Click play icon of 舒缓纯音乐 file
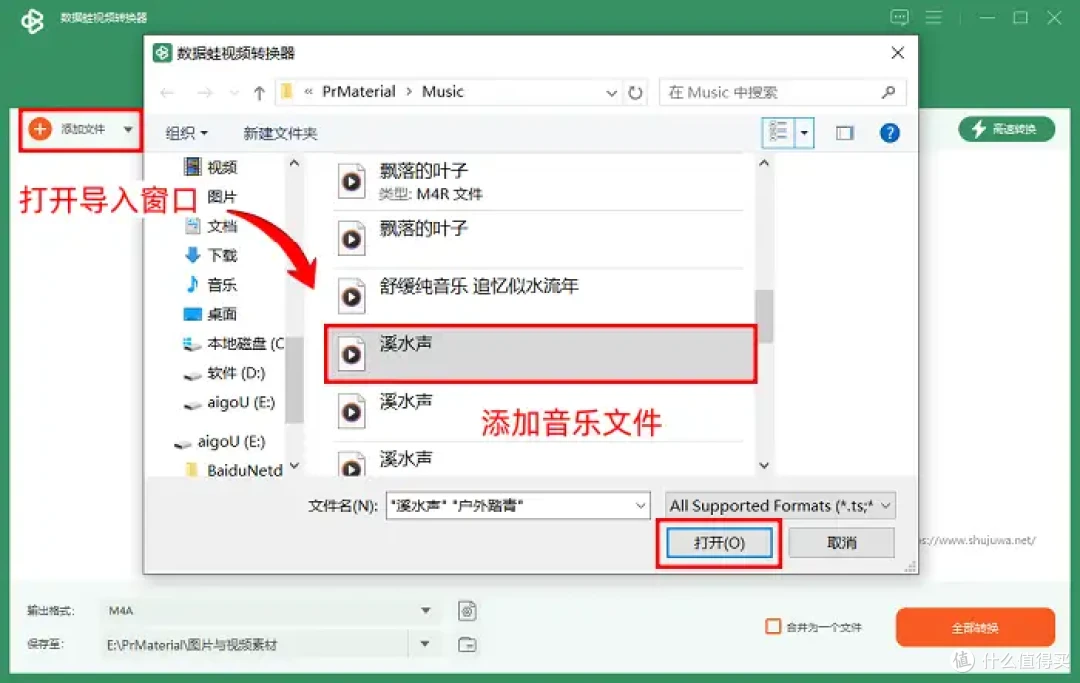 [x=352, y=297]
